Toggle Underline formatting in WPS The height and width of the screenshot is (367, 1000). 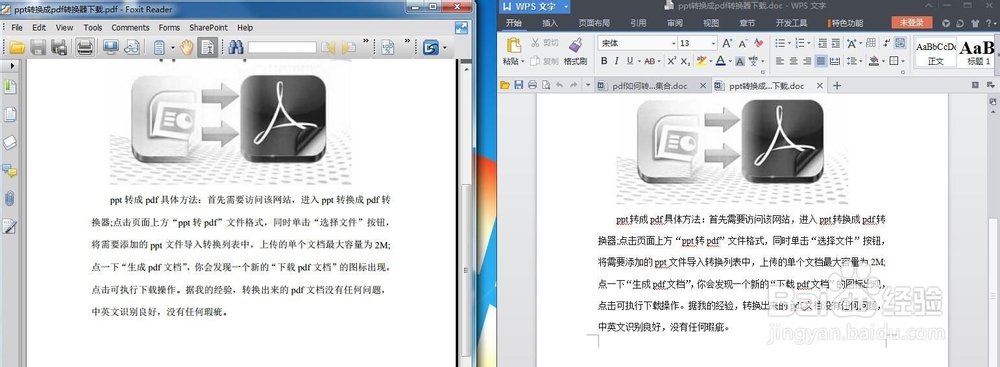629,61
